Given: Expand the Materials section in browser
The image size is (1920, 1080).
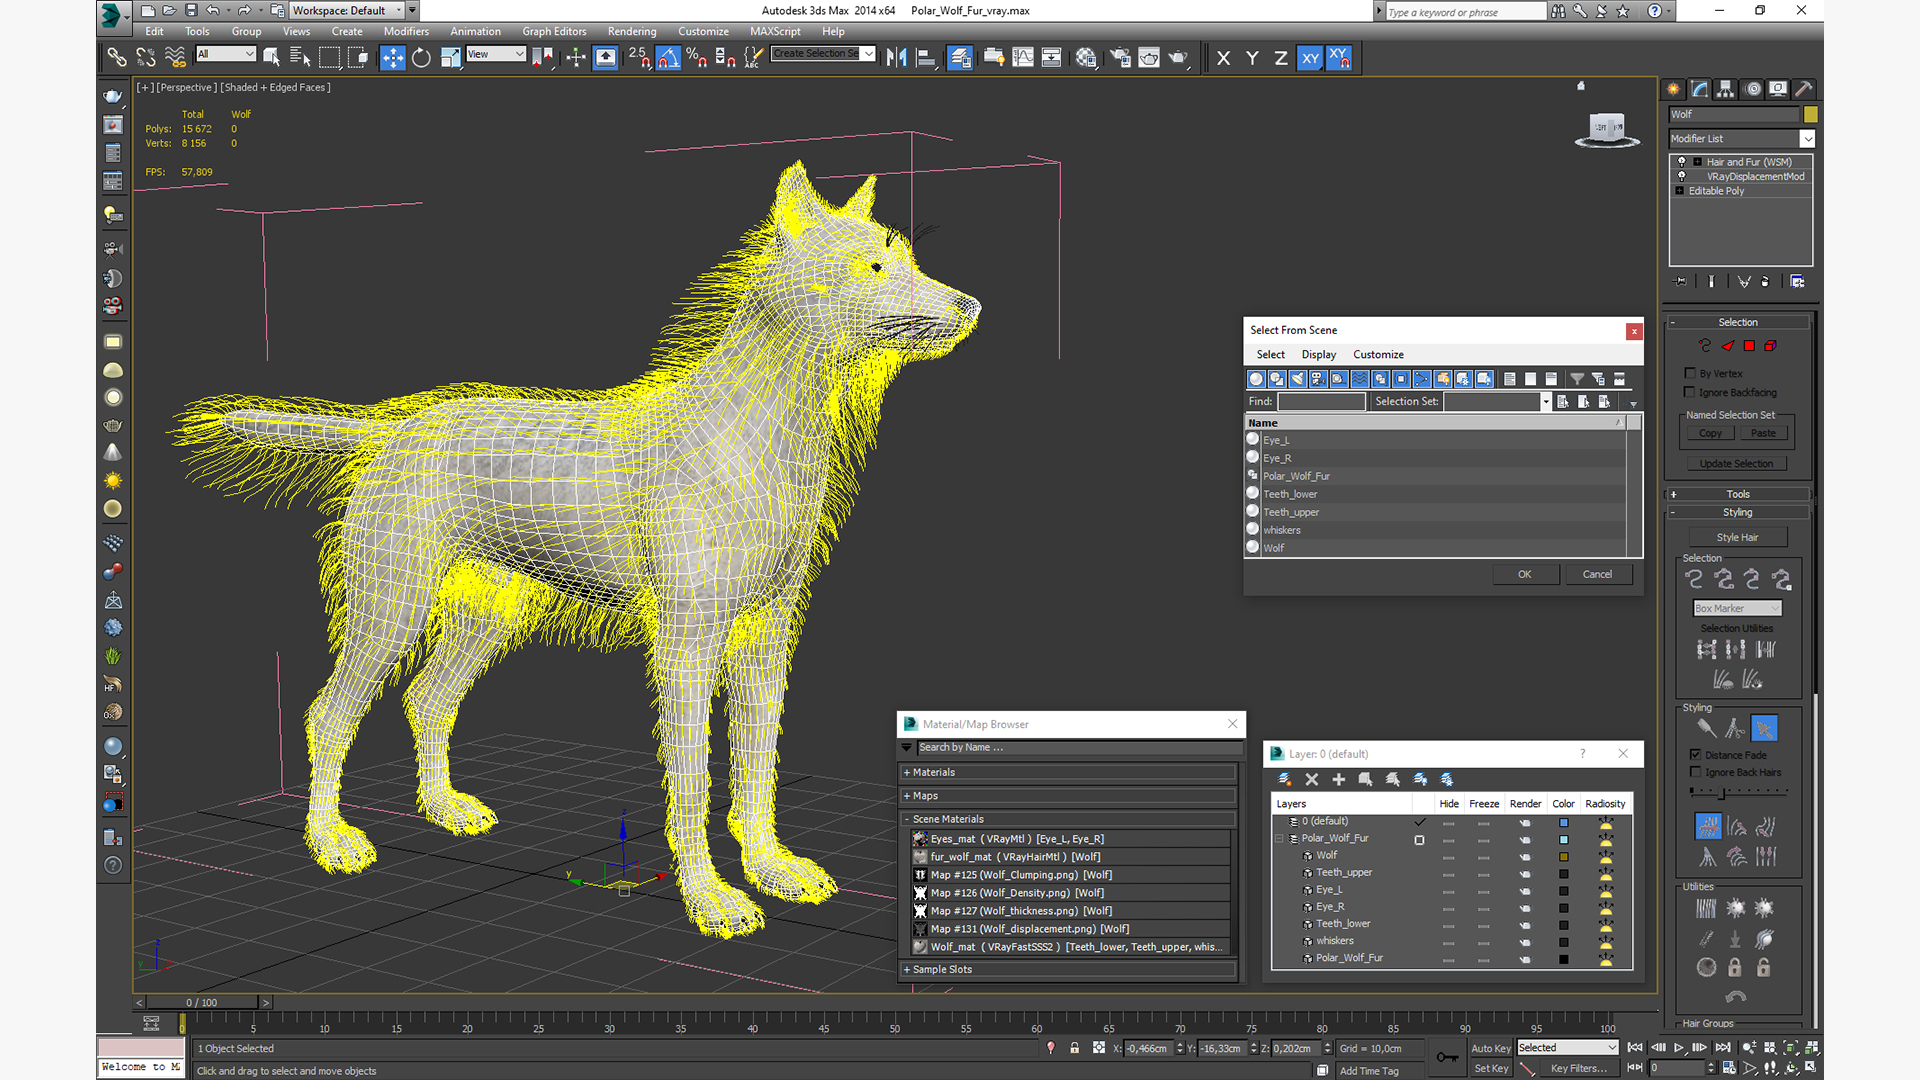Looking at the screenshot, I should [x=933, y=772].
